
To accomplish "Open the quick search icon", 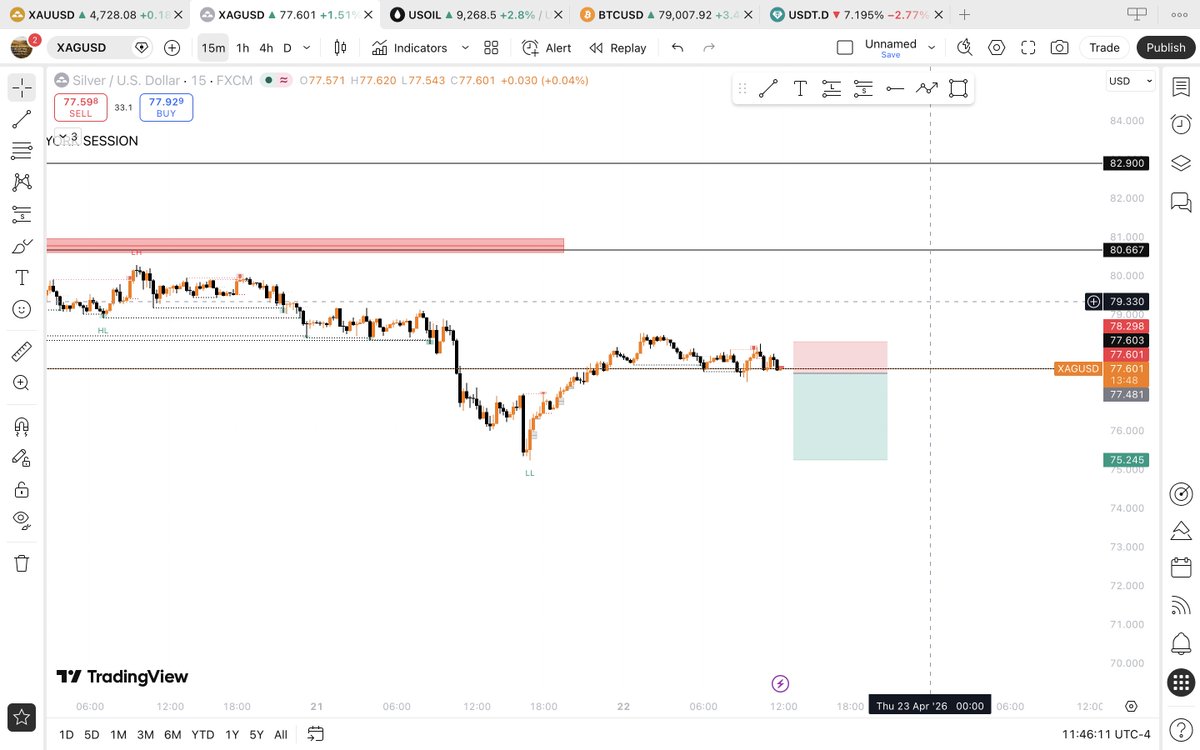I will [965, 48].
